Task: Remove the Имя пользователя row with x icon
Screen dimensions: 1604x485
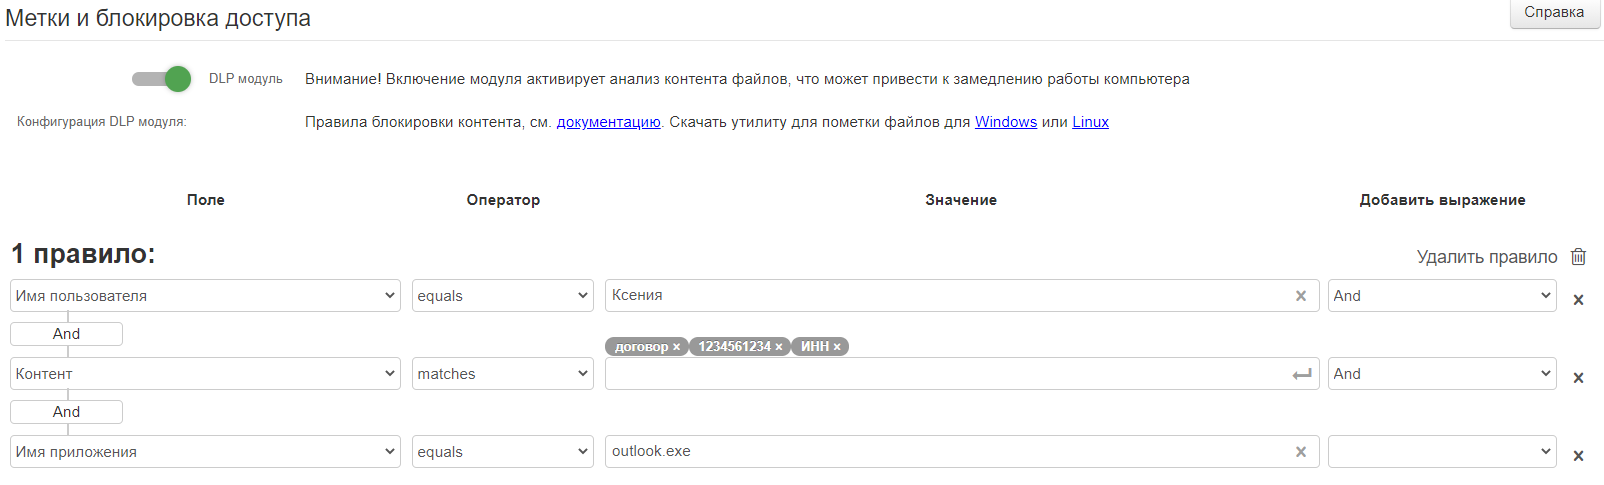Action: click(x=1578, y=300)
